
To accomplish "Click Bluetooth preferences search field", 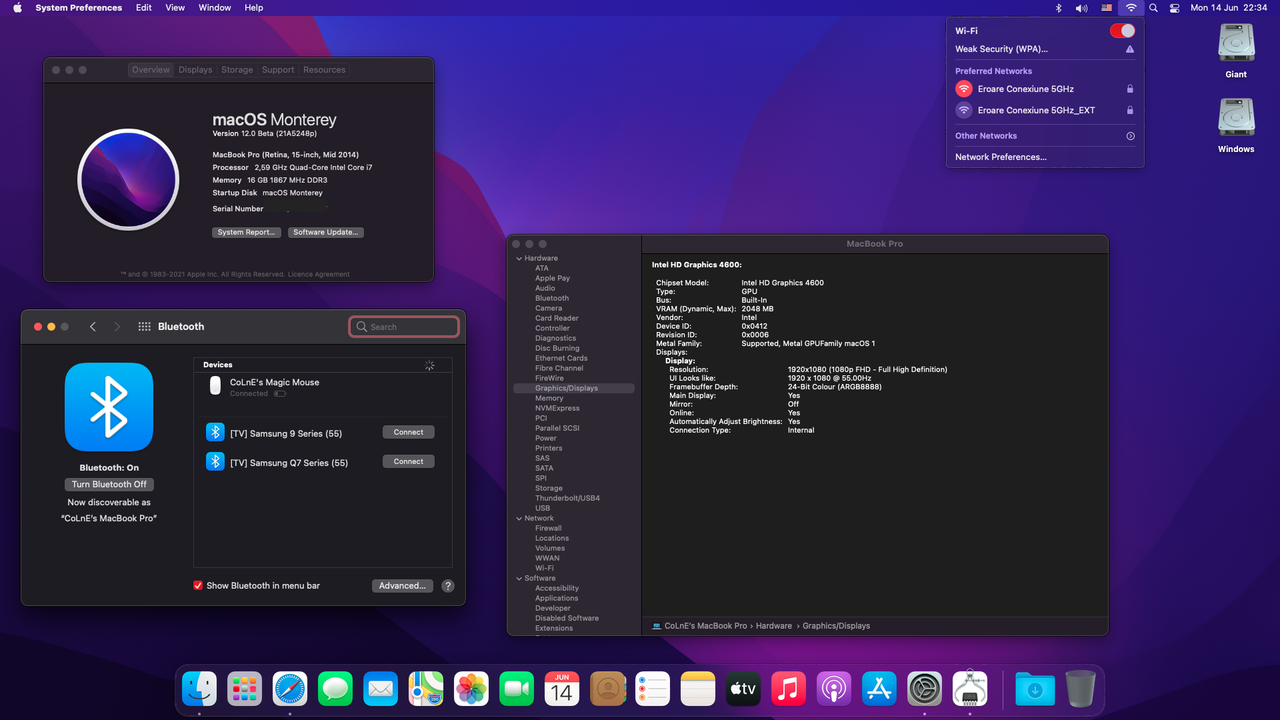I will pyautogui.click(x=404, y=327).
